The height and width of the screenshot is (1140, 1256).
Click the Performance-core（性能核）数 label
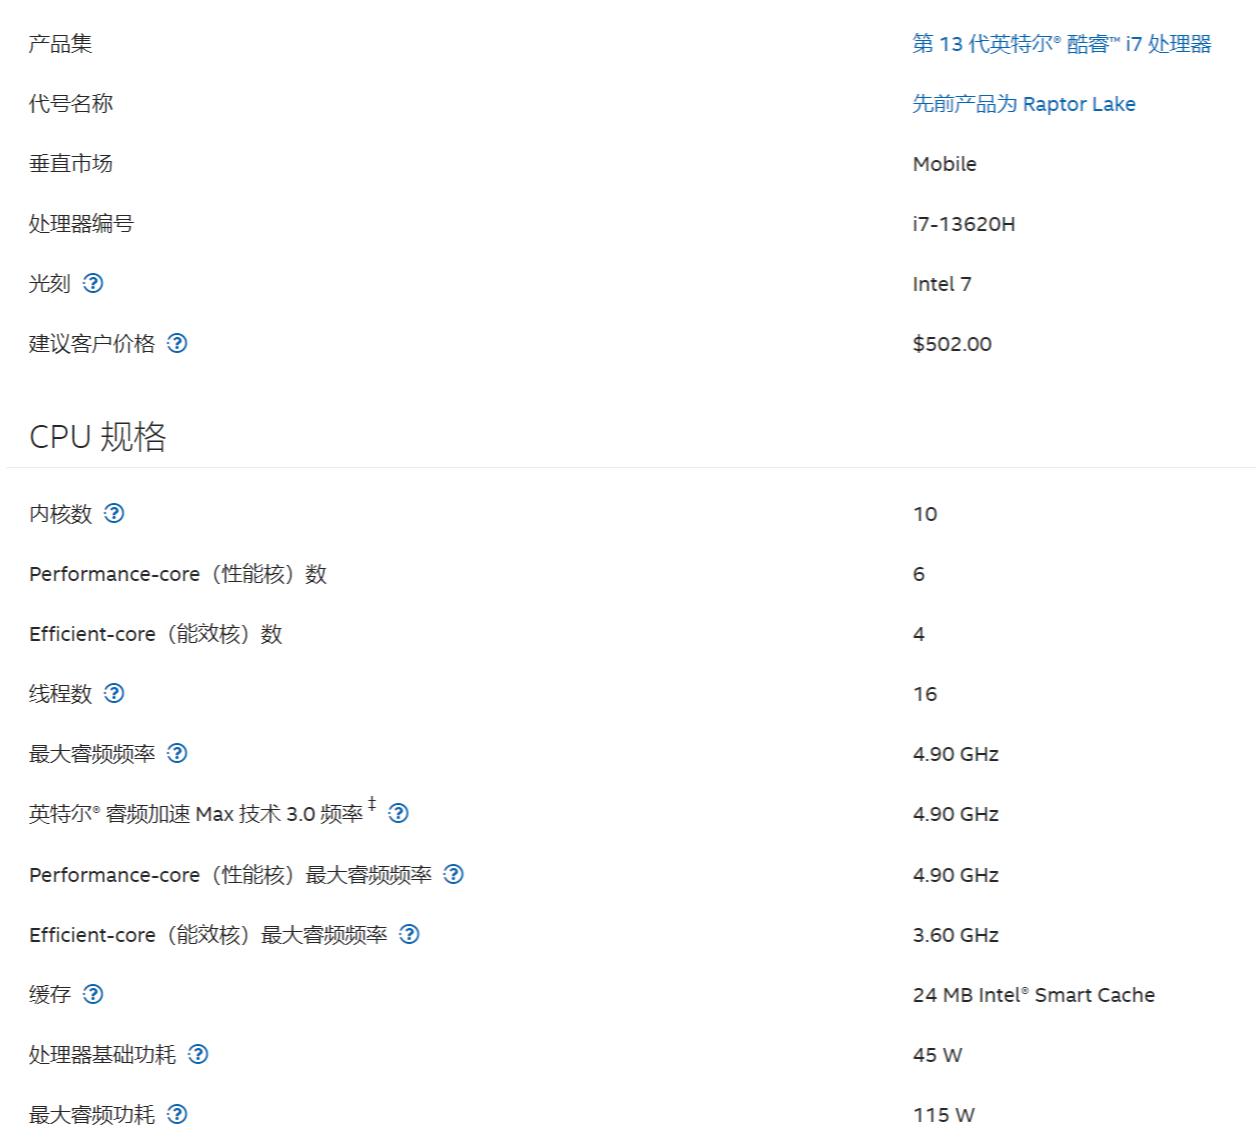pyautogui.click(x=178, y=574)
